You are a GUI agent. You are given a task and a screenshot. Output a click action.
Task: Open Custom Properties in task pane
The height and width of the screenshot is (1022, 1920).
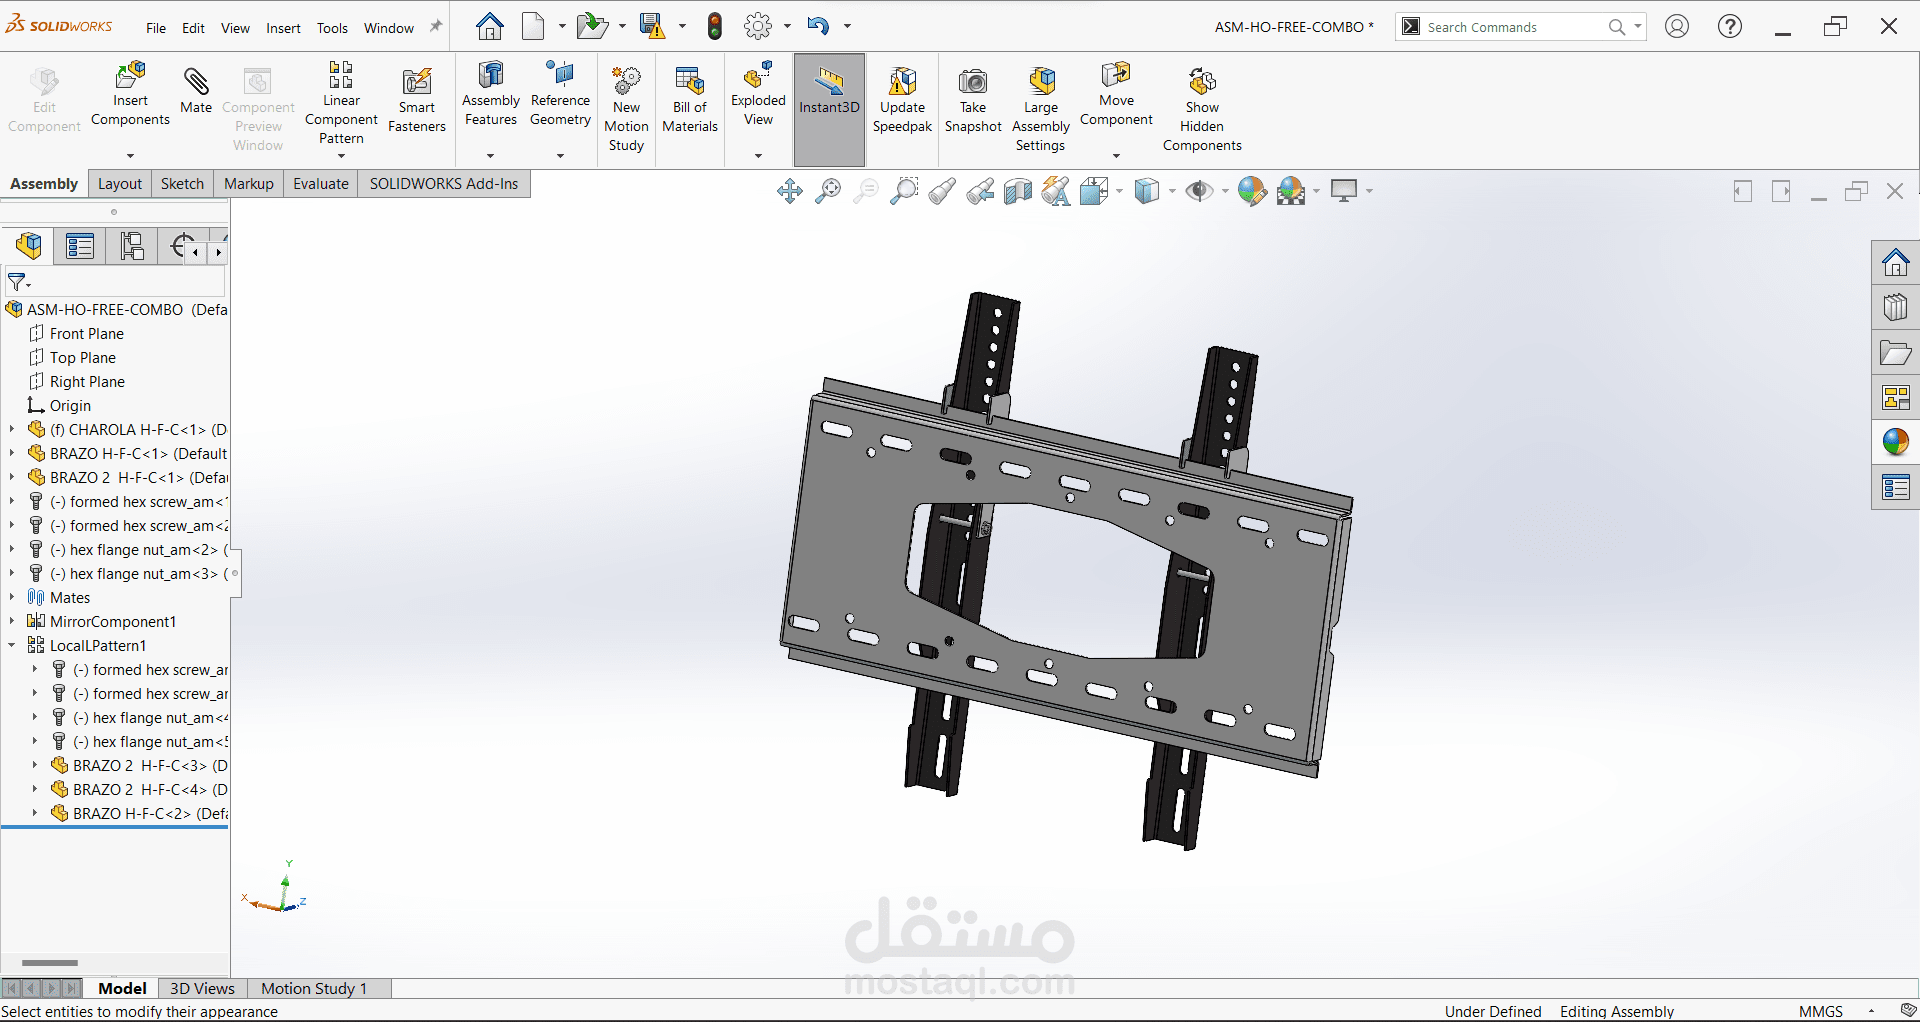click(x=1895, y=488)
